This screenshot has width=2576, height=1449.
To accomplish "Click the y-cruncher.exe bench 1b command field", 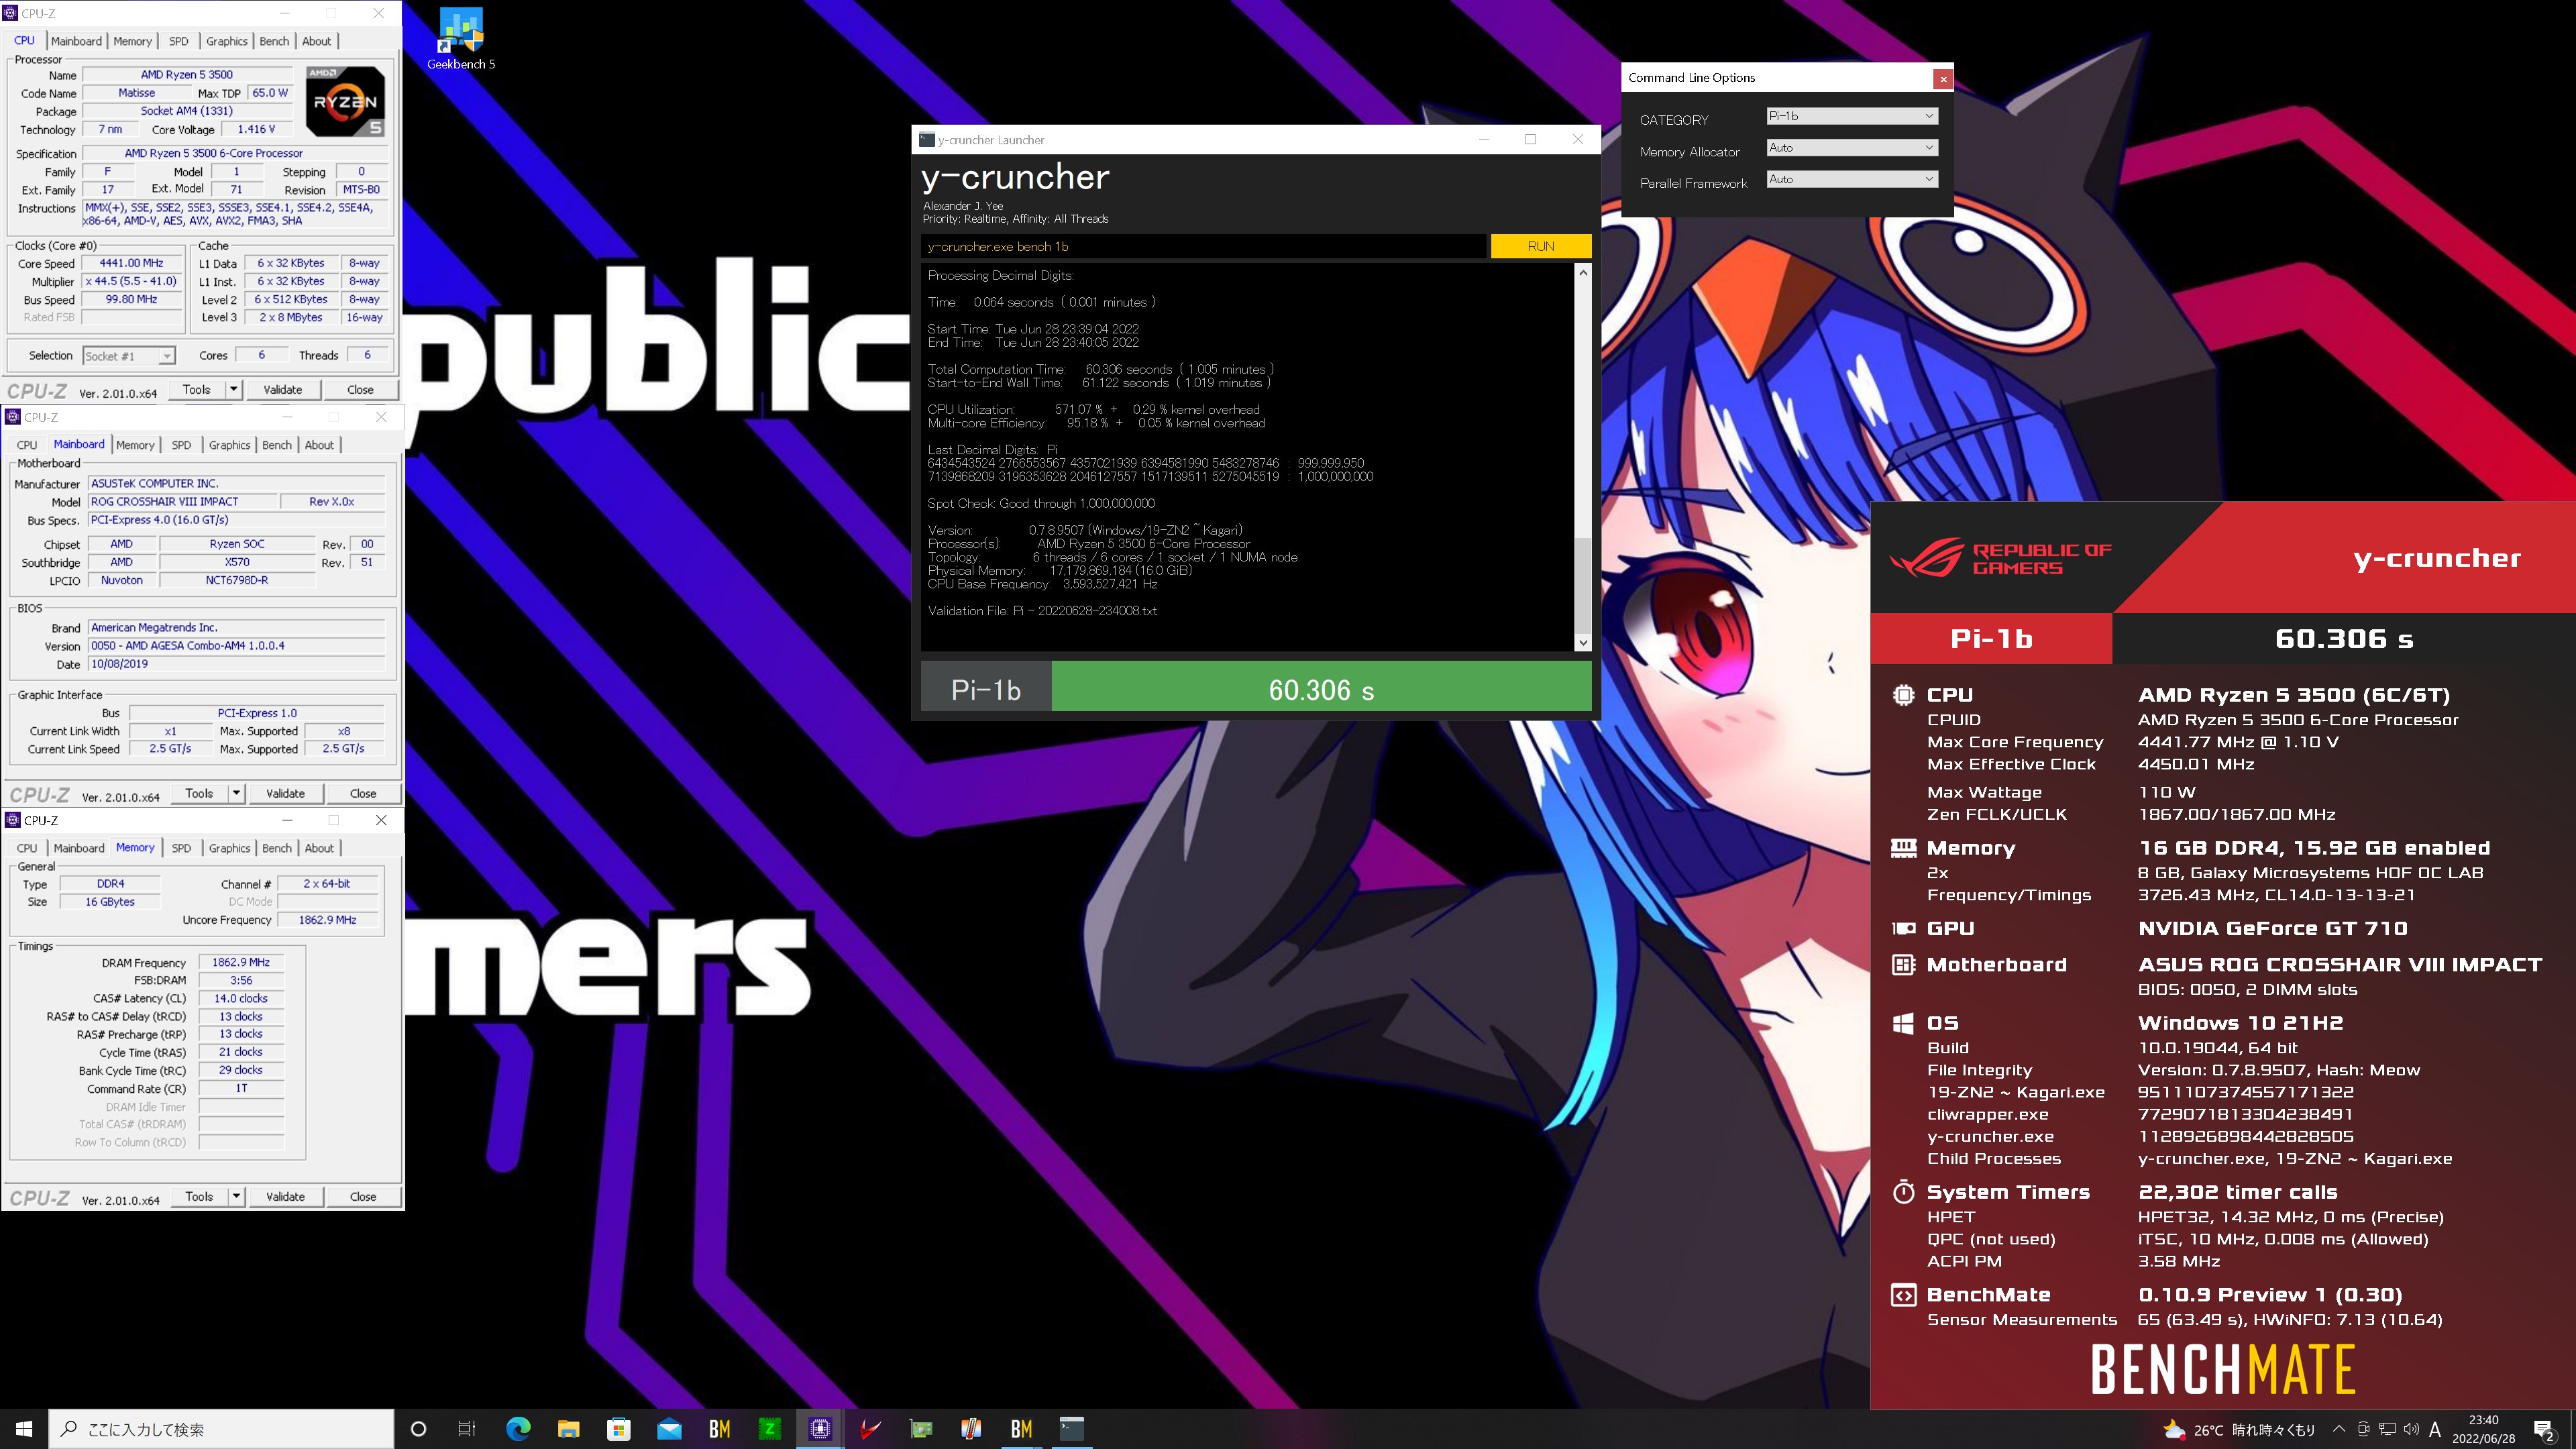I will (x=1203, y=246).
